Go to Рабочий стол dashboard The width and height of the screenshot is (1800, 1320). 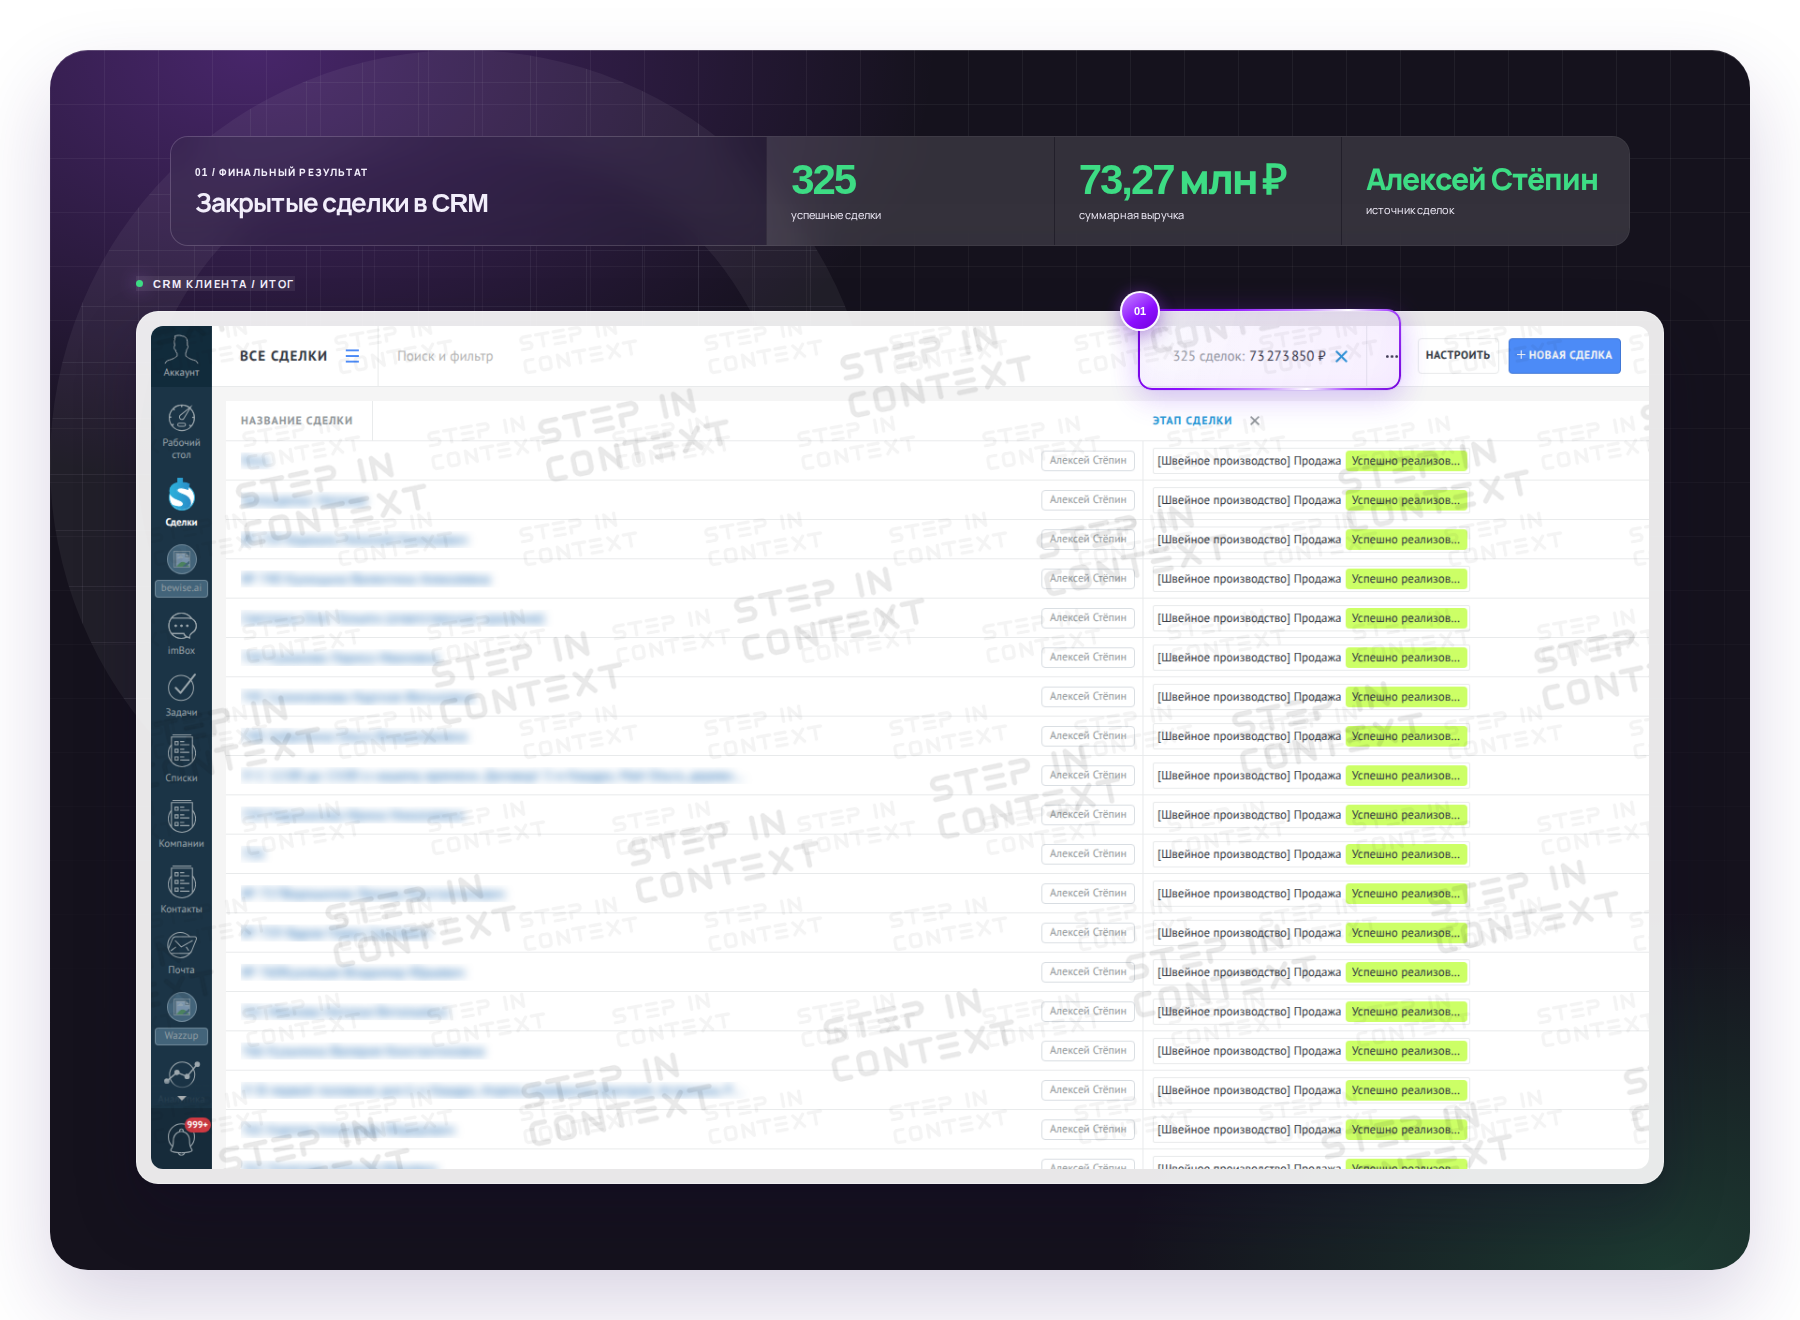pos(181,432)
